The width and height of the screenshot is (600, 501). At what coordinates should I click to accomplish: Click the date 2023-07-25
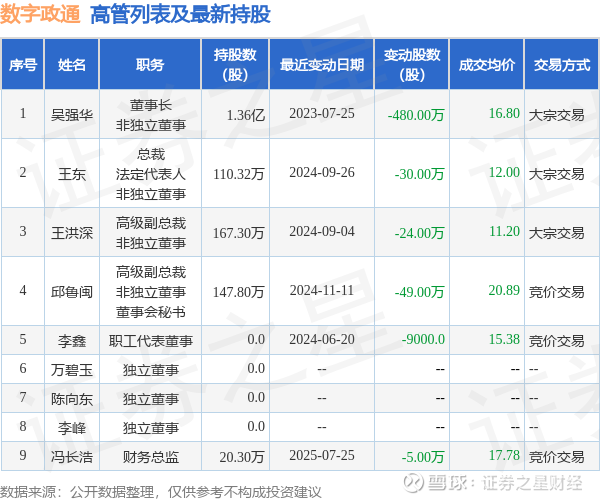click(322, 113)
